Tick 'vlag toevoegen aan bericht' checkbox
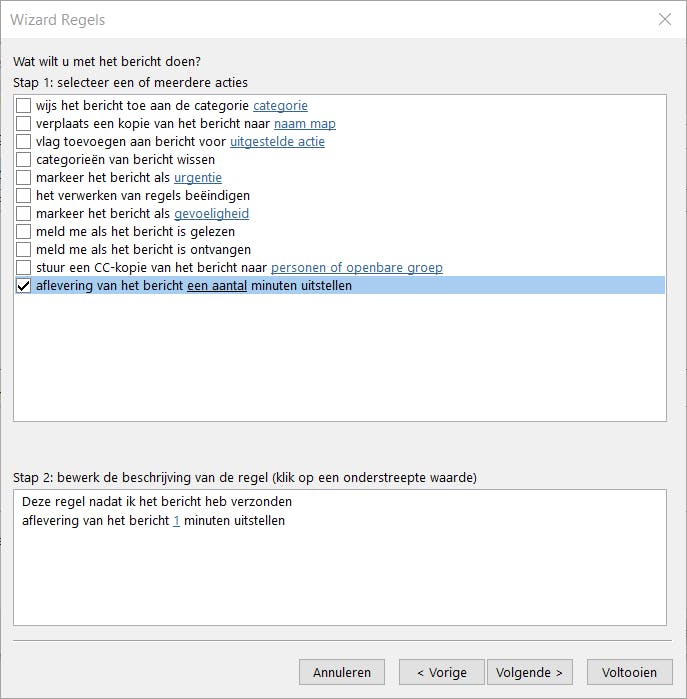687x699 pixels. pyautogui.click(x=24, y=142)
